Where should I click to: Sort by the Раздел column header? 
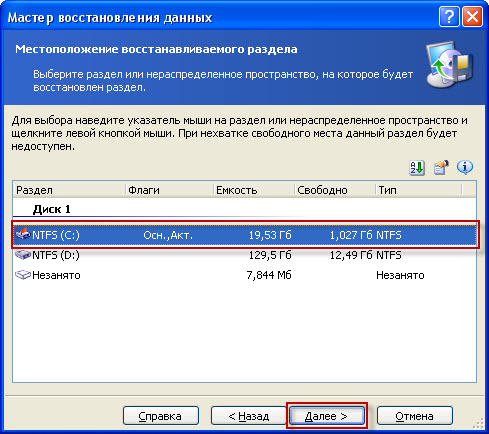69,190
